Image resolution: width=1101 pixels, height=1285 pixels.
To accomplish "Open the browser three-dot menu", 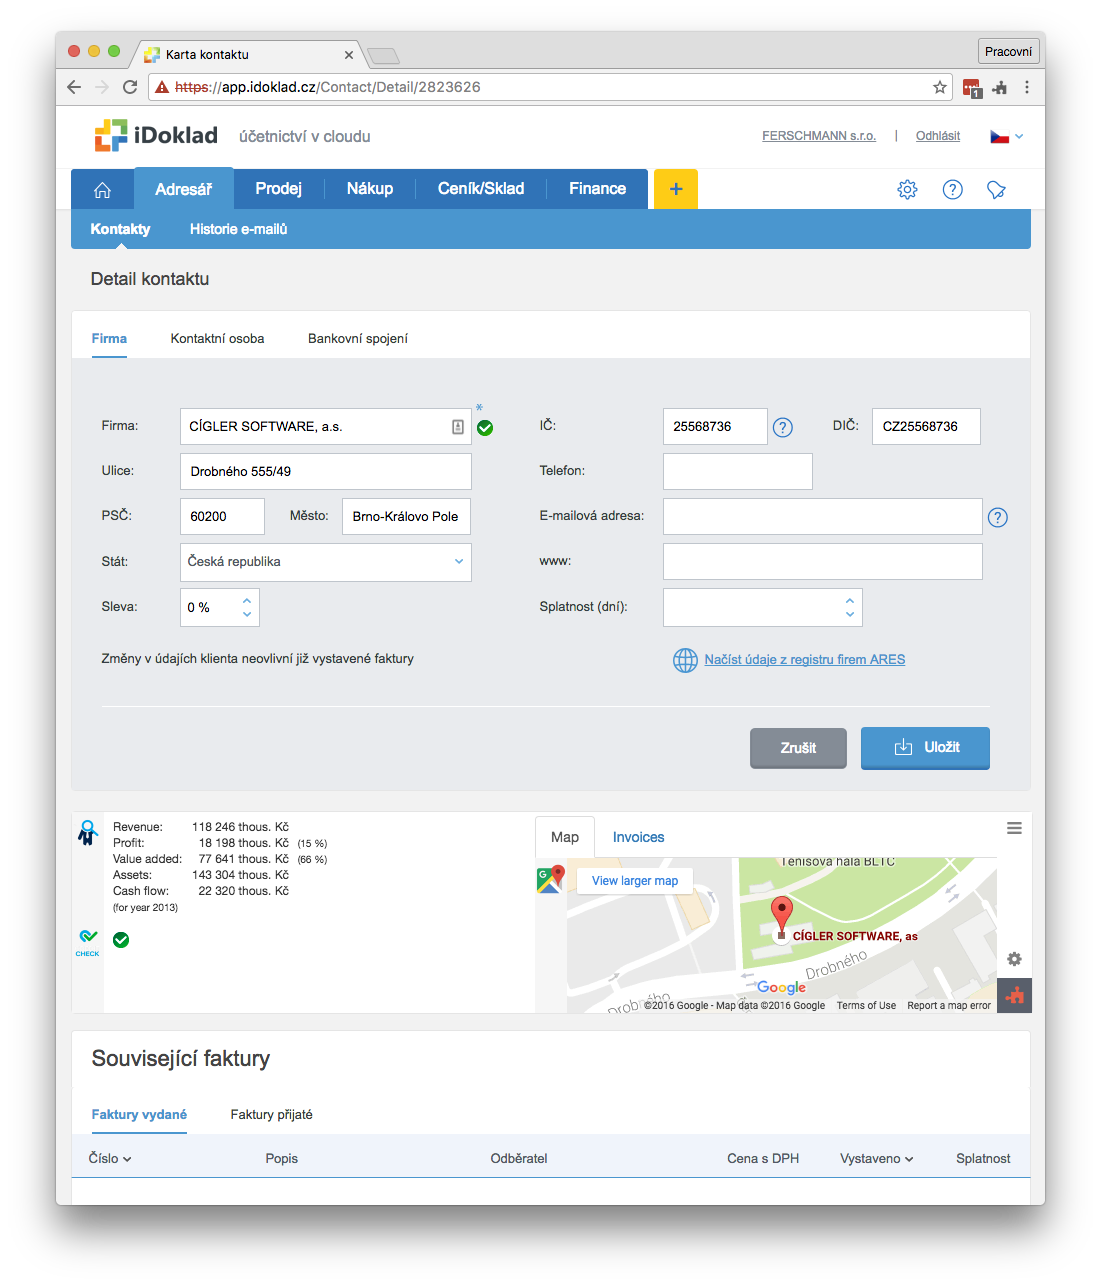I will click(x=1027, y=87).
